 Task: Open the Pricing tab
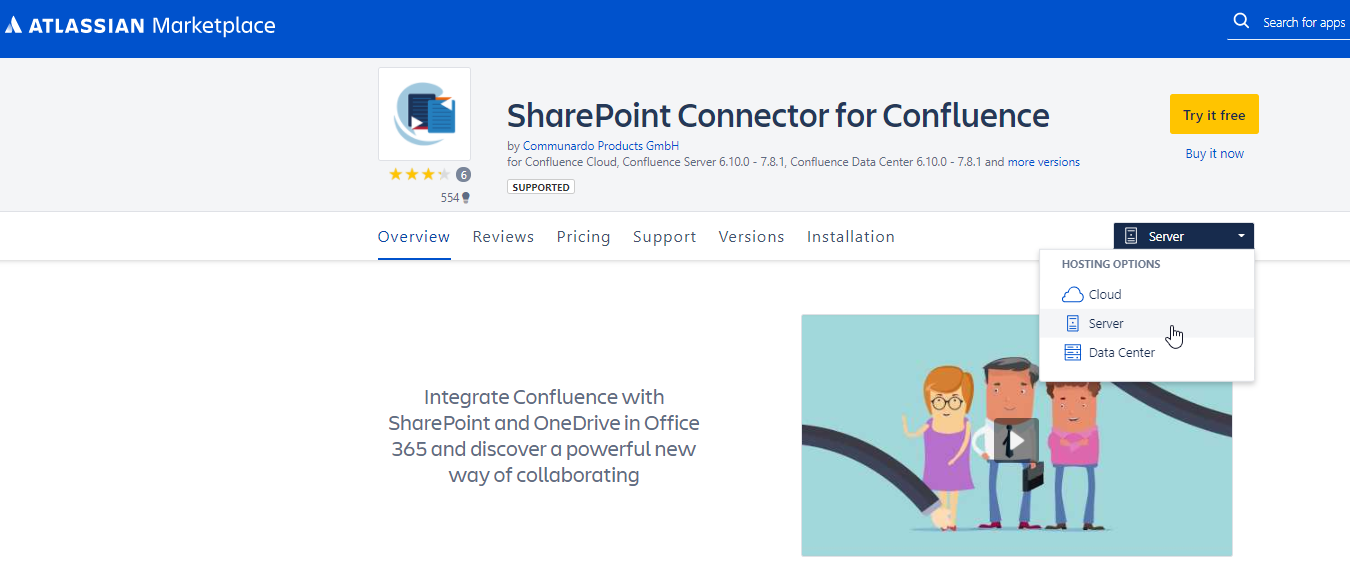coord(583,237)
